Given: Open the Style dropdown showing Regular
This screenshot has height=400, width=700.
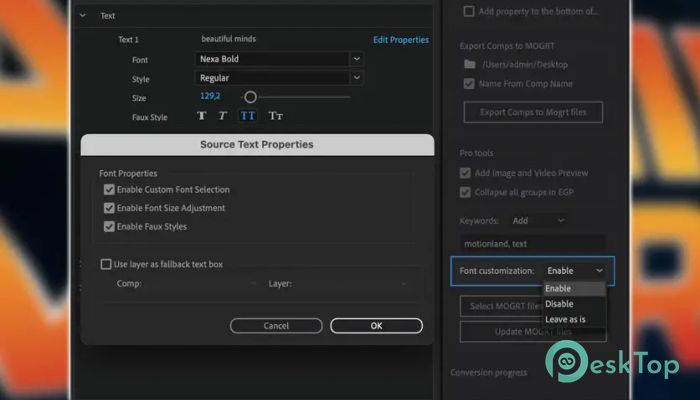Looking at the screenshot, I should (x=279, y=78).
